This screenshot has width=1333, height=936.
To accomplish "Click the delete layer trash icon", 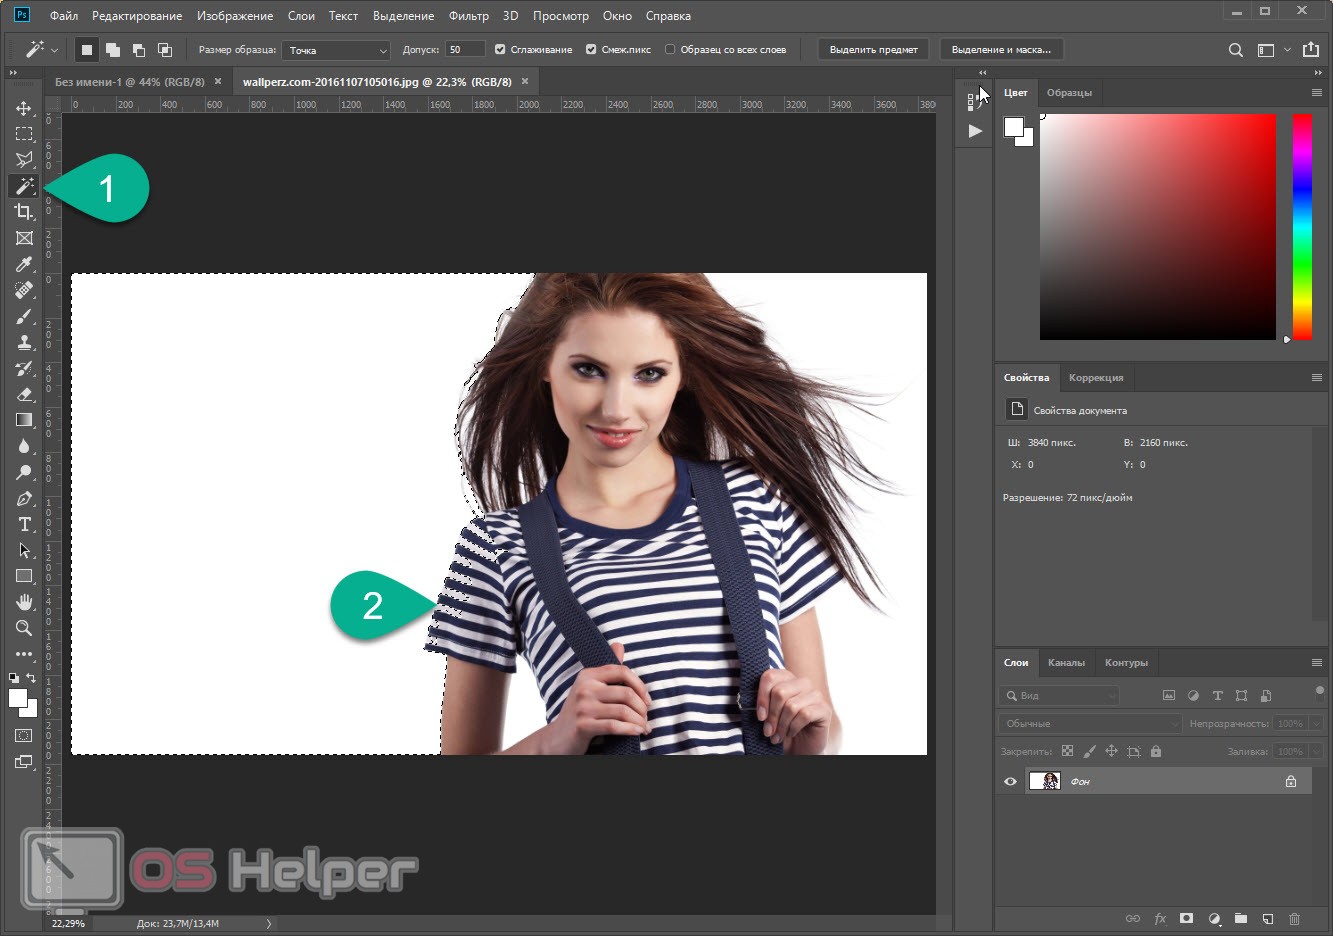I will pyautogui.click(x=1295, y=919).
